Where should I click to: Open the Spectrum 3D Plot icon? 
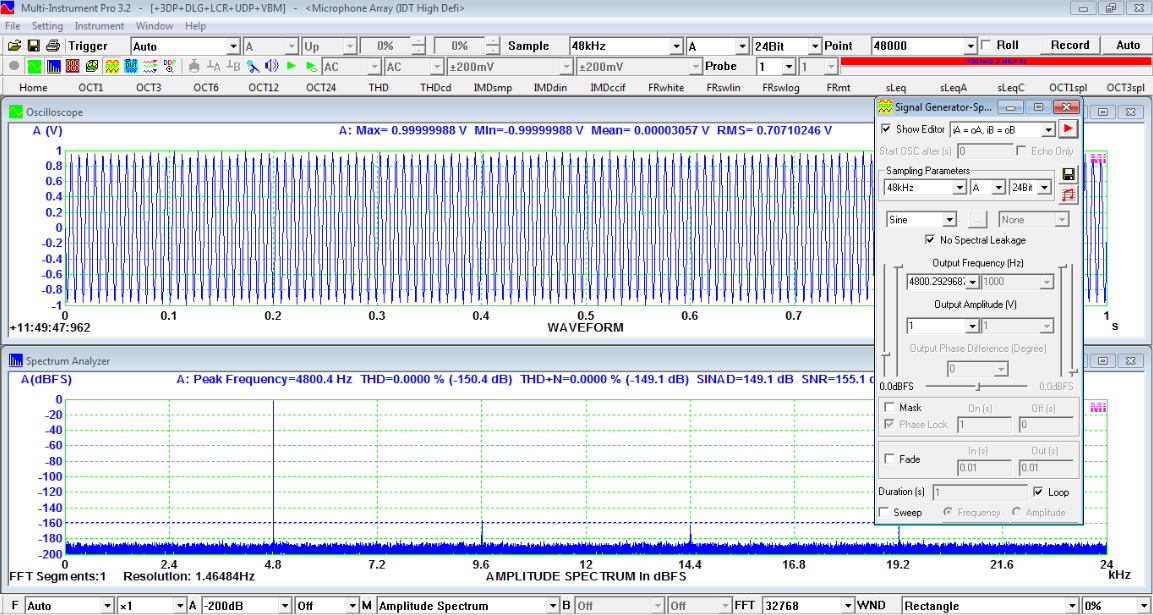(x=92, y=66)
